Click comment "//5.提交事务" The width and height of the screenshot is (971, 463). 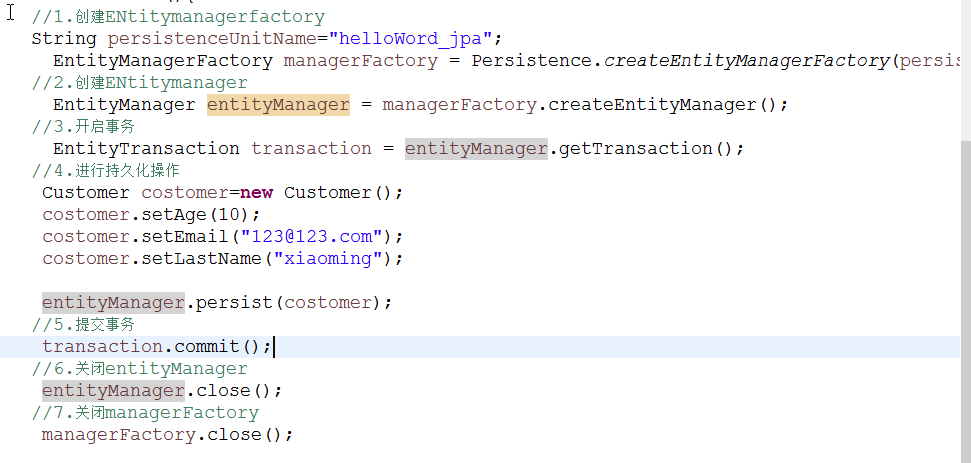coord(83,324)
